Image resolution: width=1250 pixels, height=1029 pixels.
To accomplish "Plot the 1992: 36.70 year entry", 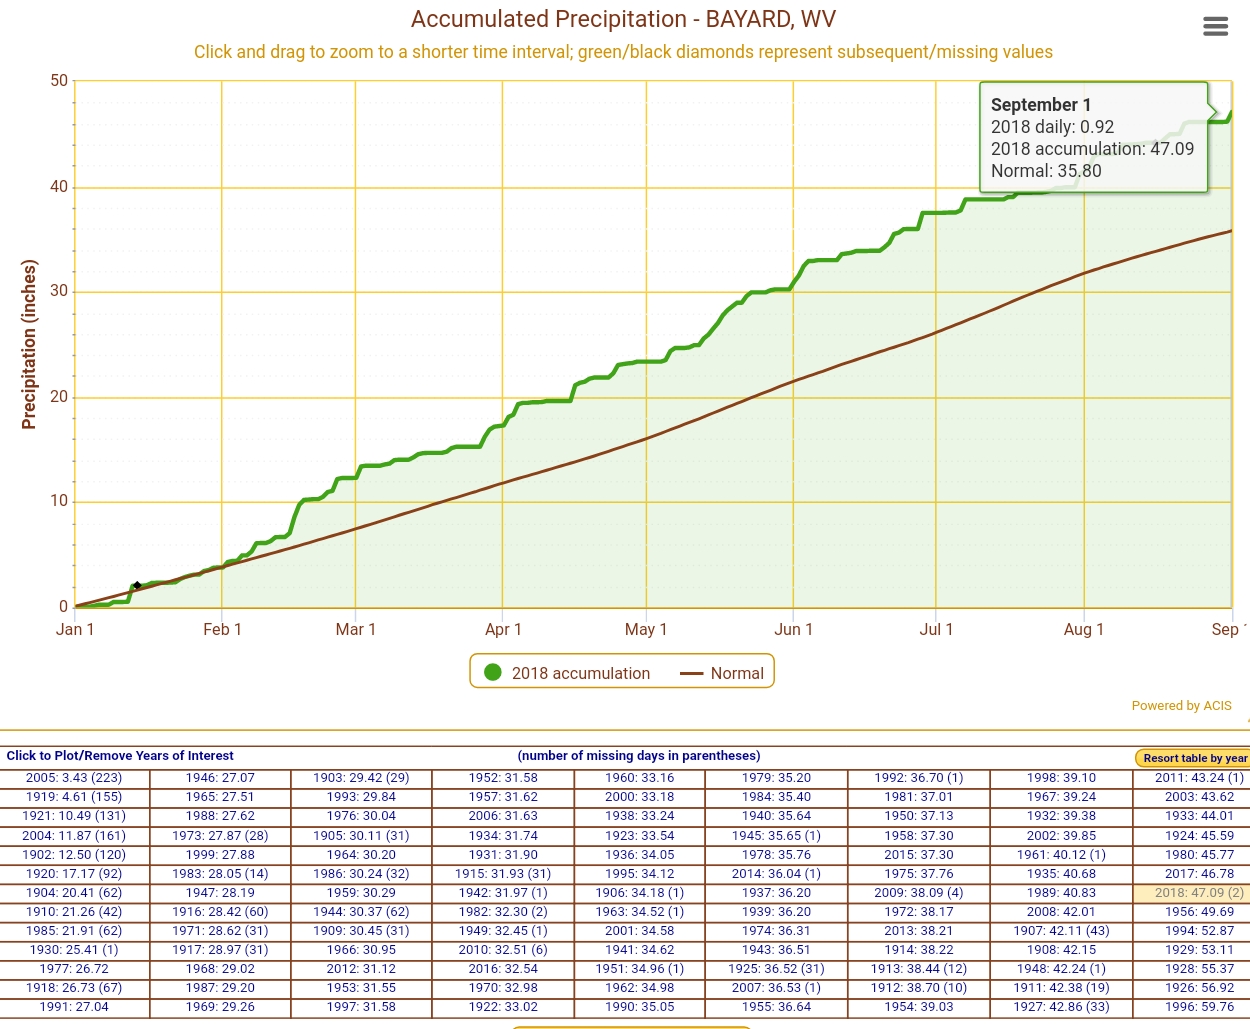I will point(918,778).
